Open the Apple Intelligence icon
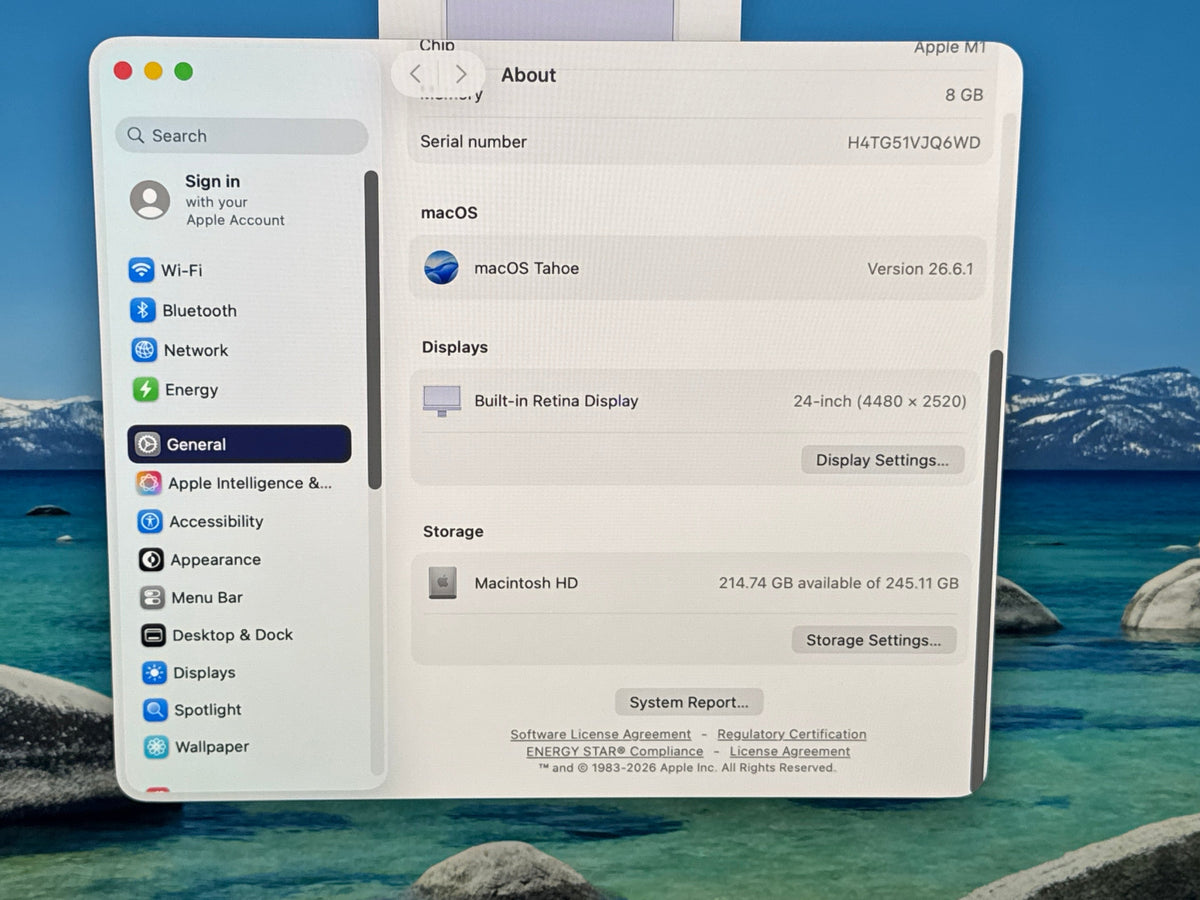This screenshot has height=900, width=1200. click(x=149, y=483)
